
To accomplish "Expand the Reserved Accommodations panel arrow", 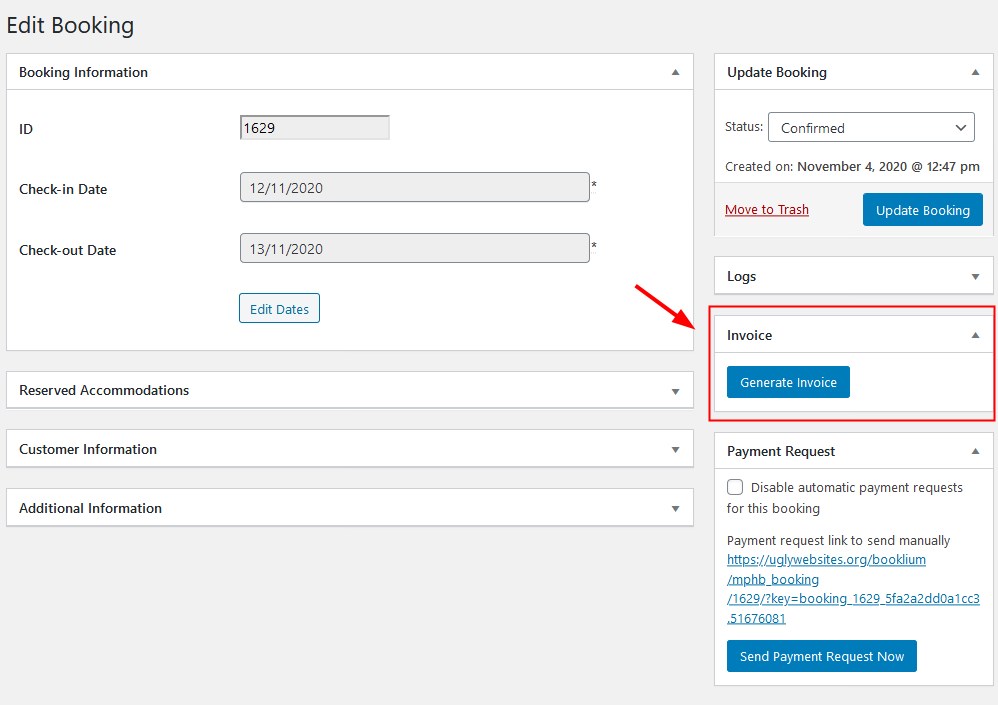I will tap(675, 391).
